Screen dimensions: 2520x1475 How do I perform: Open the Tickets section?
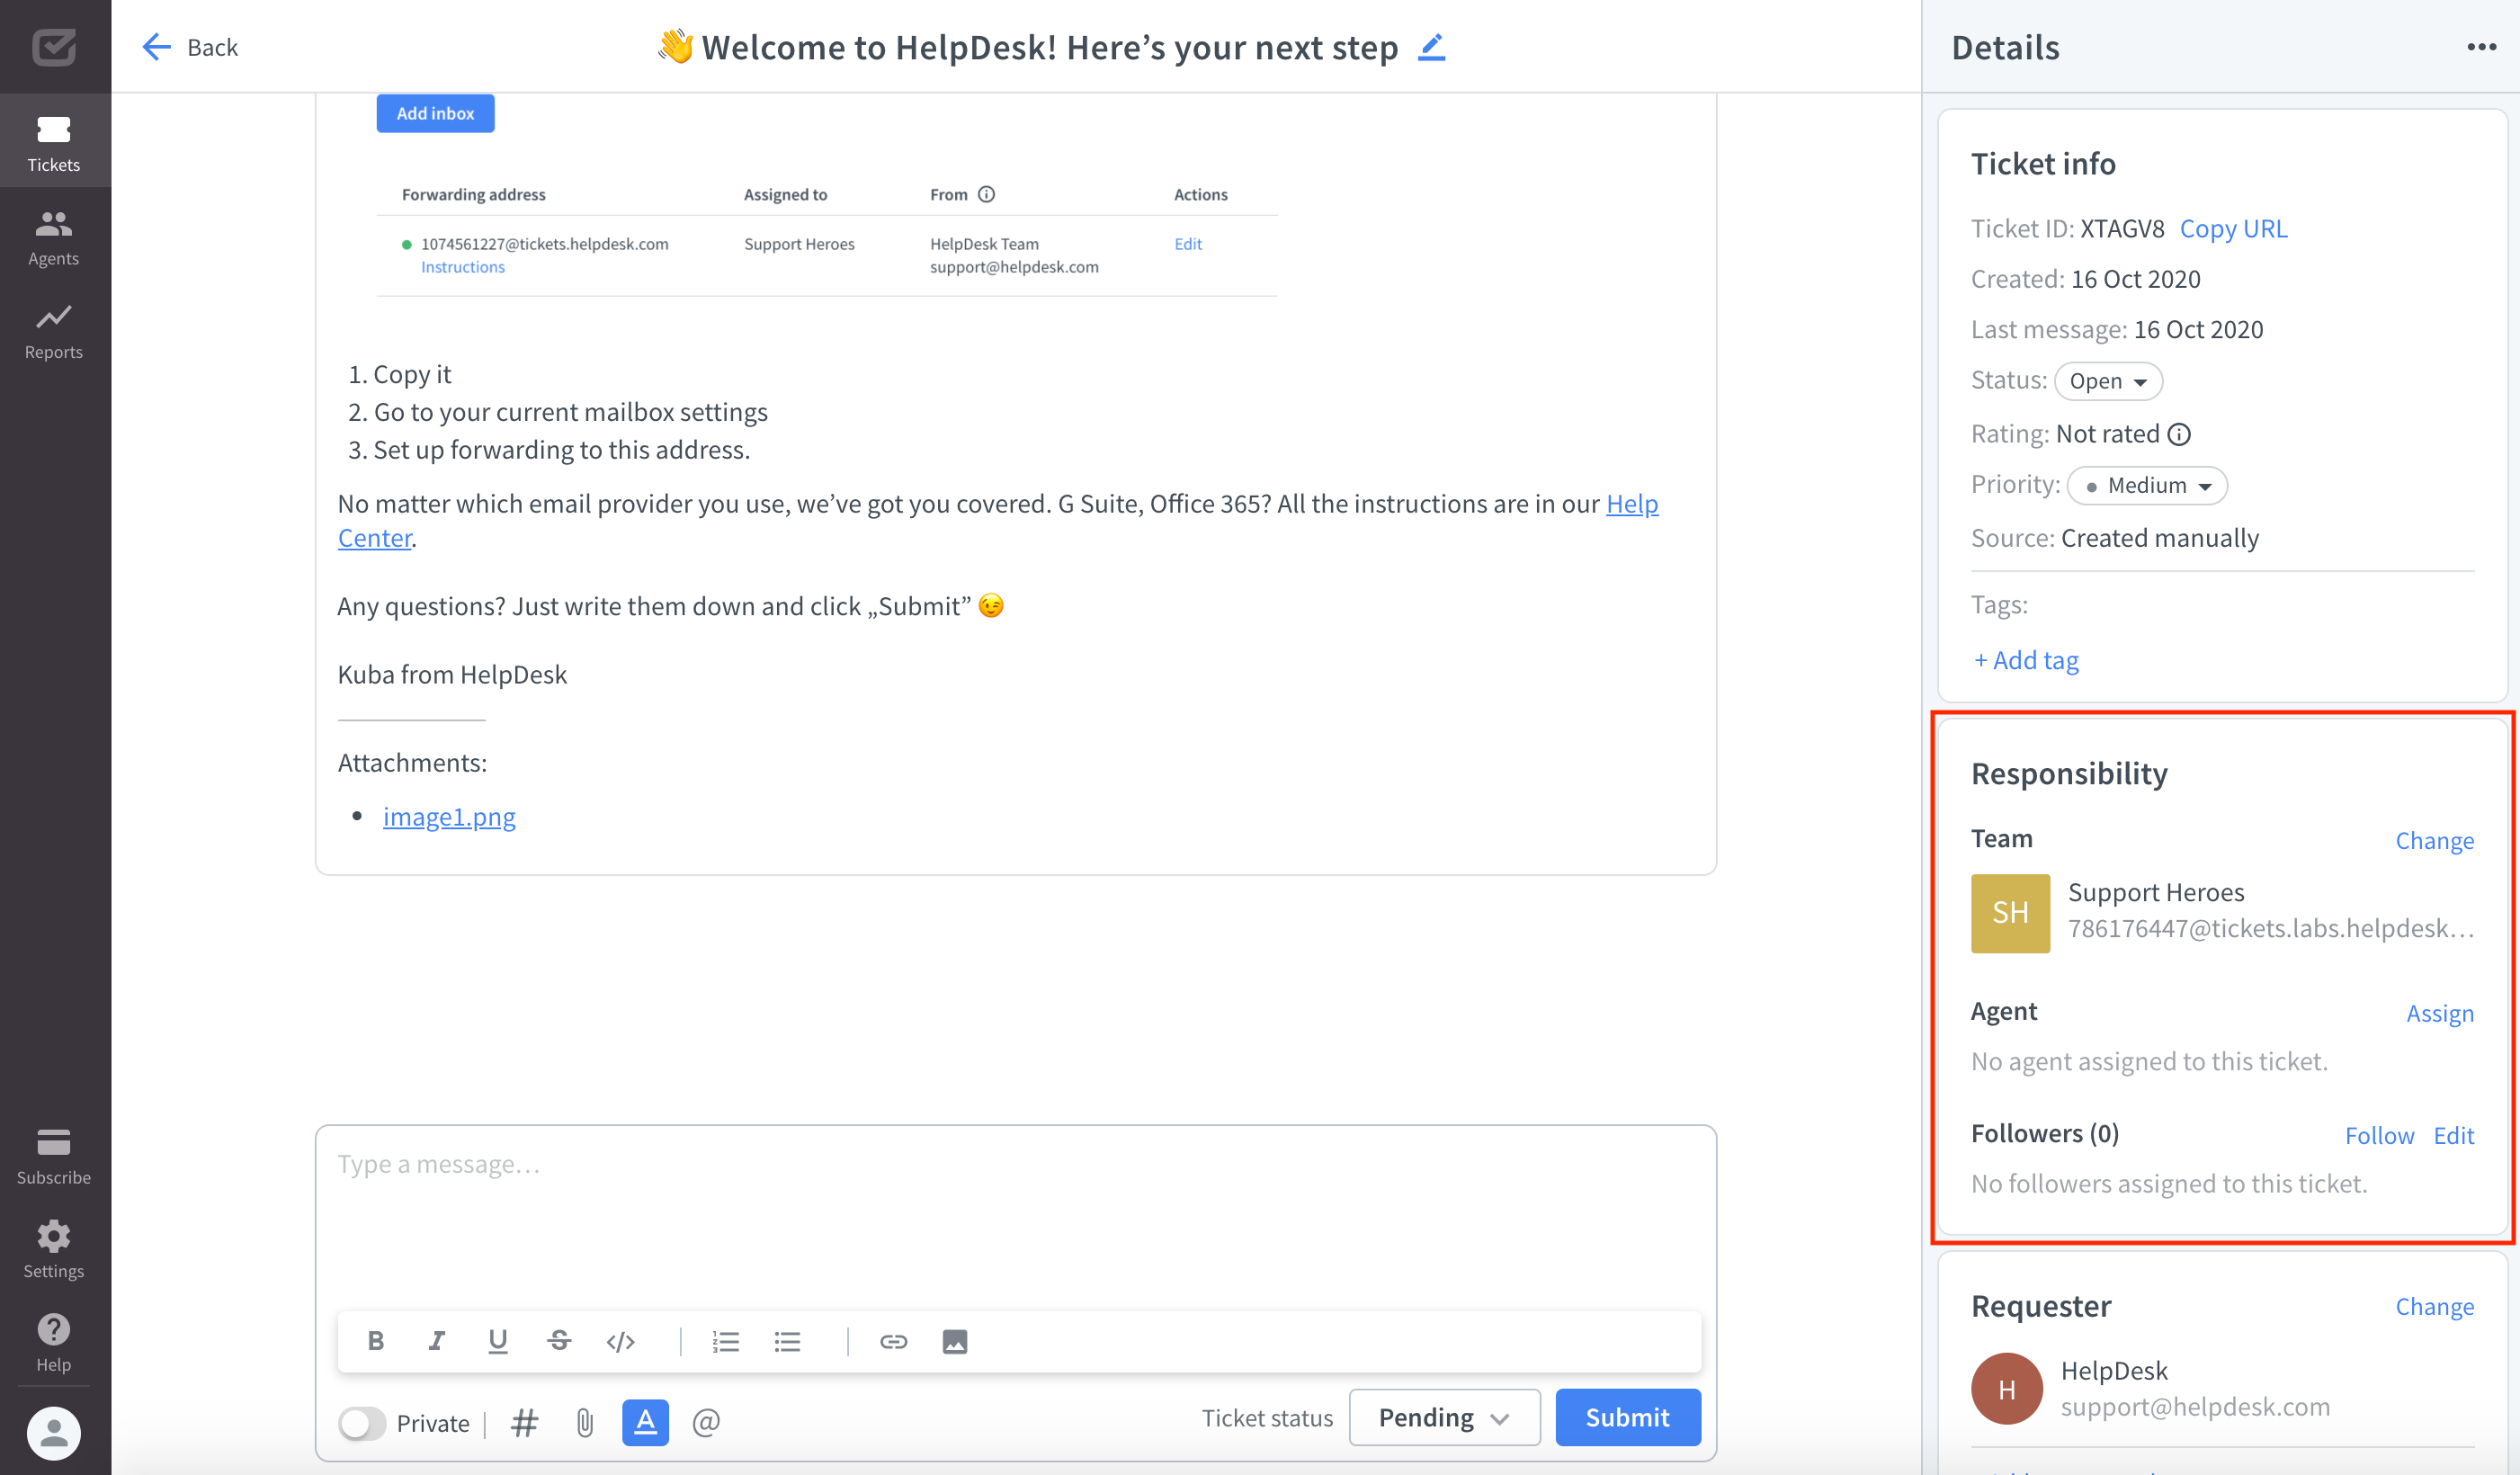coord(54,142)
